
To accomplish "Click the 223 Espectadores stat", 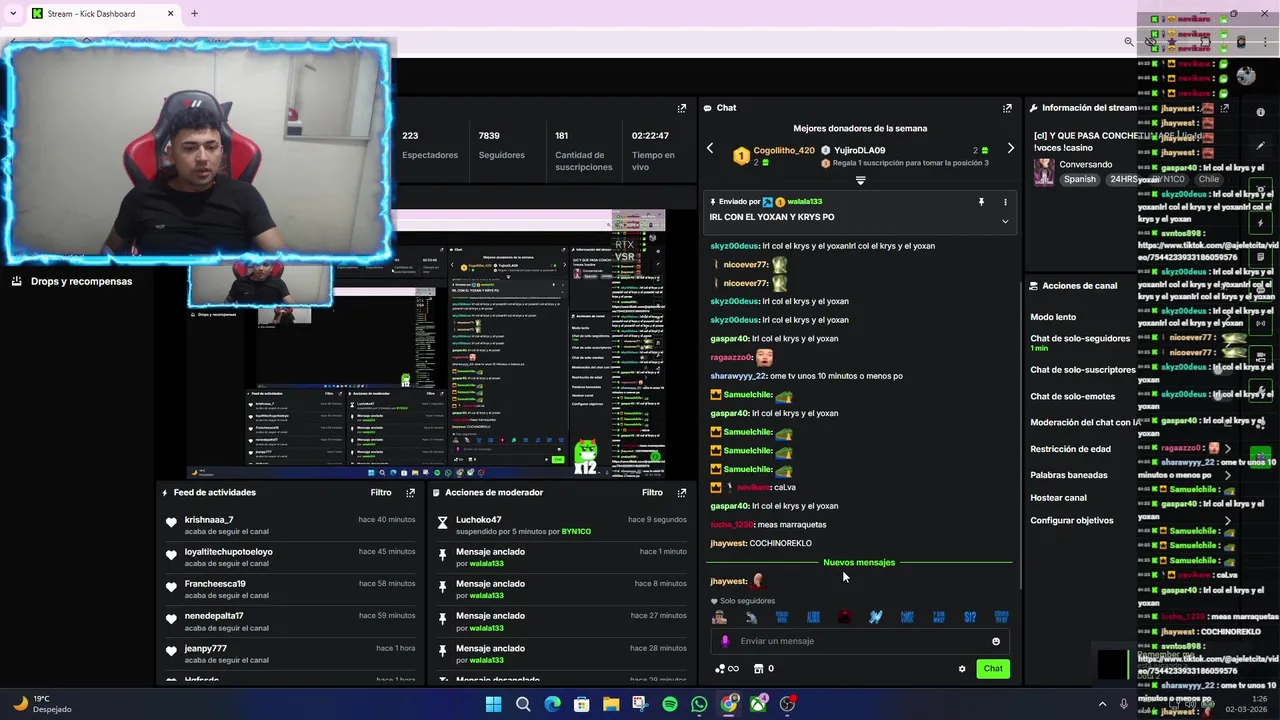I will [430, 146].
